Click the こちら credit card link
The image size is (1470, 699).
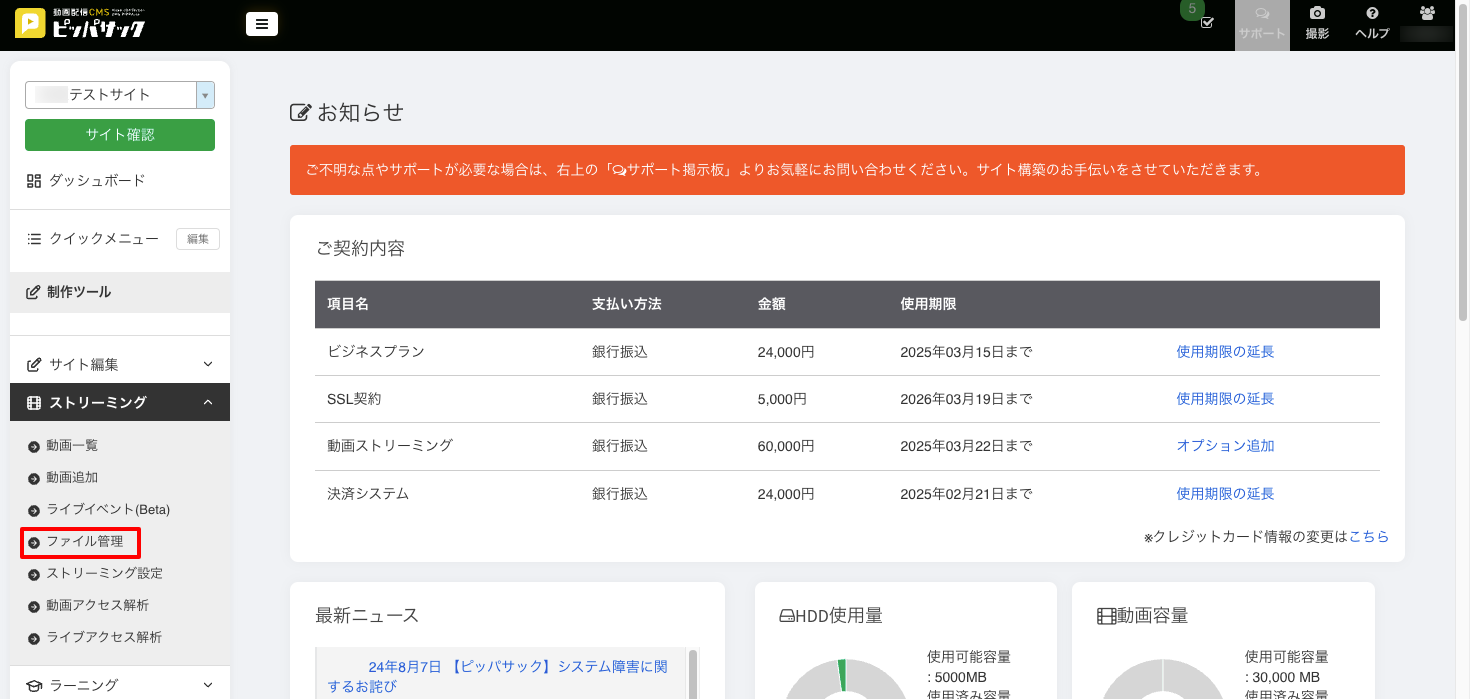[1369, 537]
